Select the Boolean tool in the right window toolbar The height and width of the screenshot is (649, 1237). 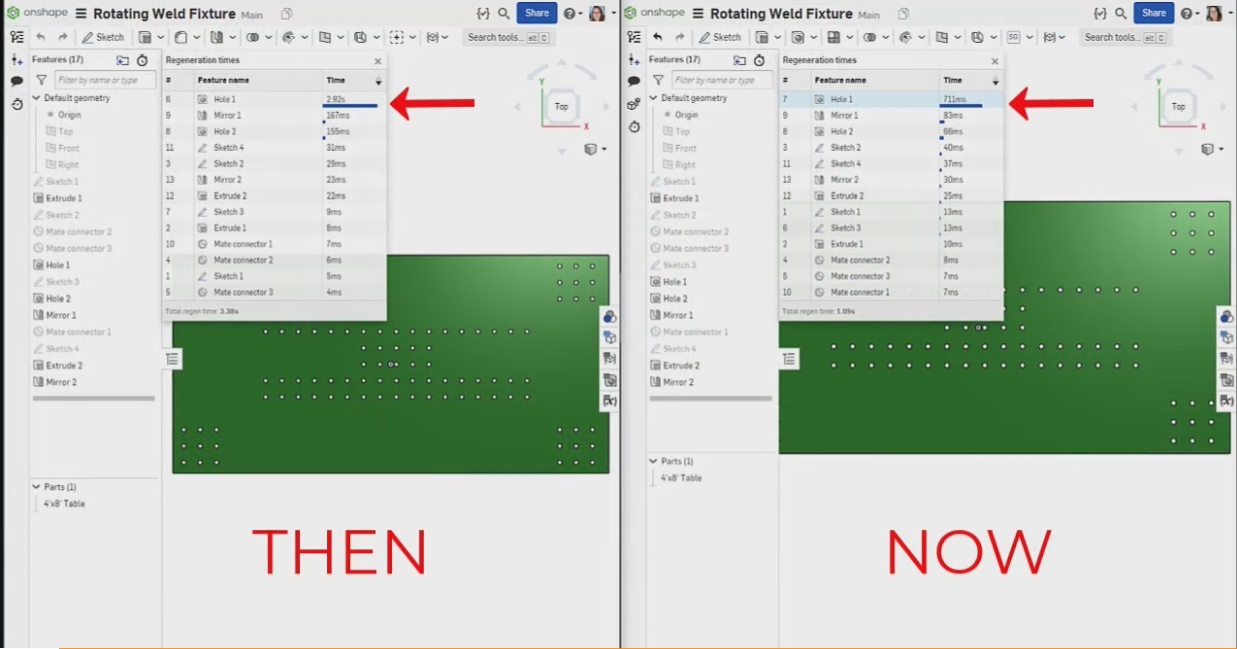[870, 37]
